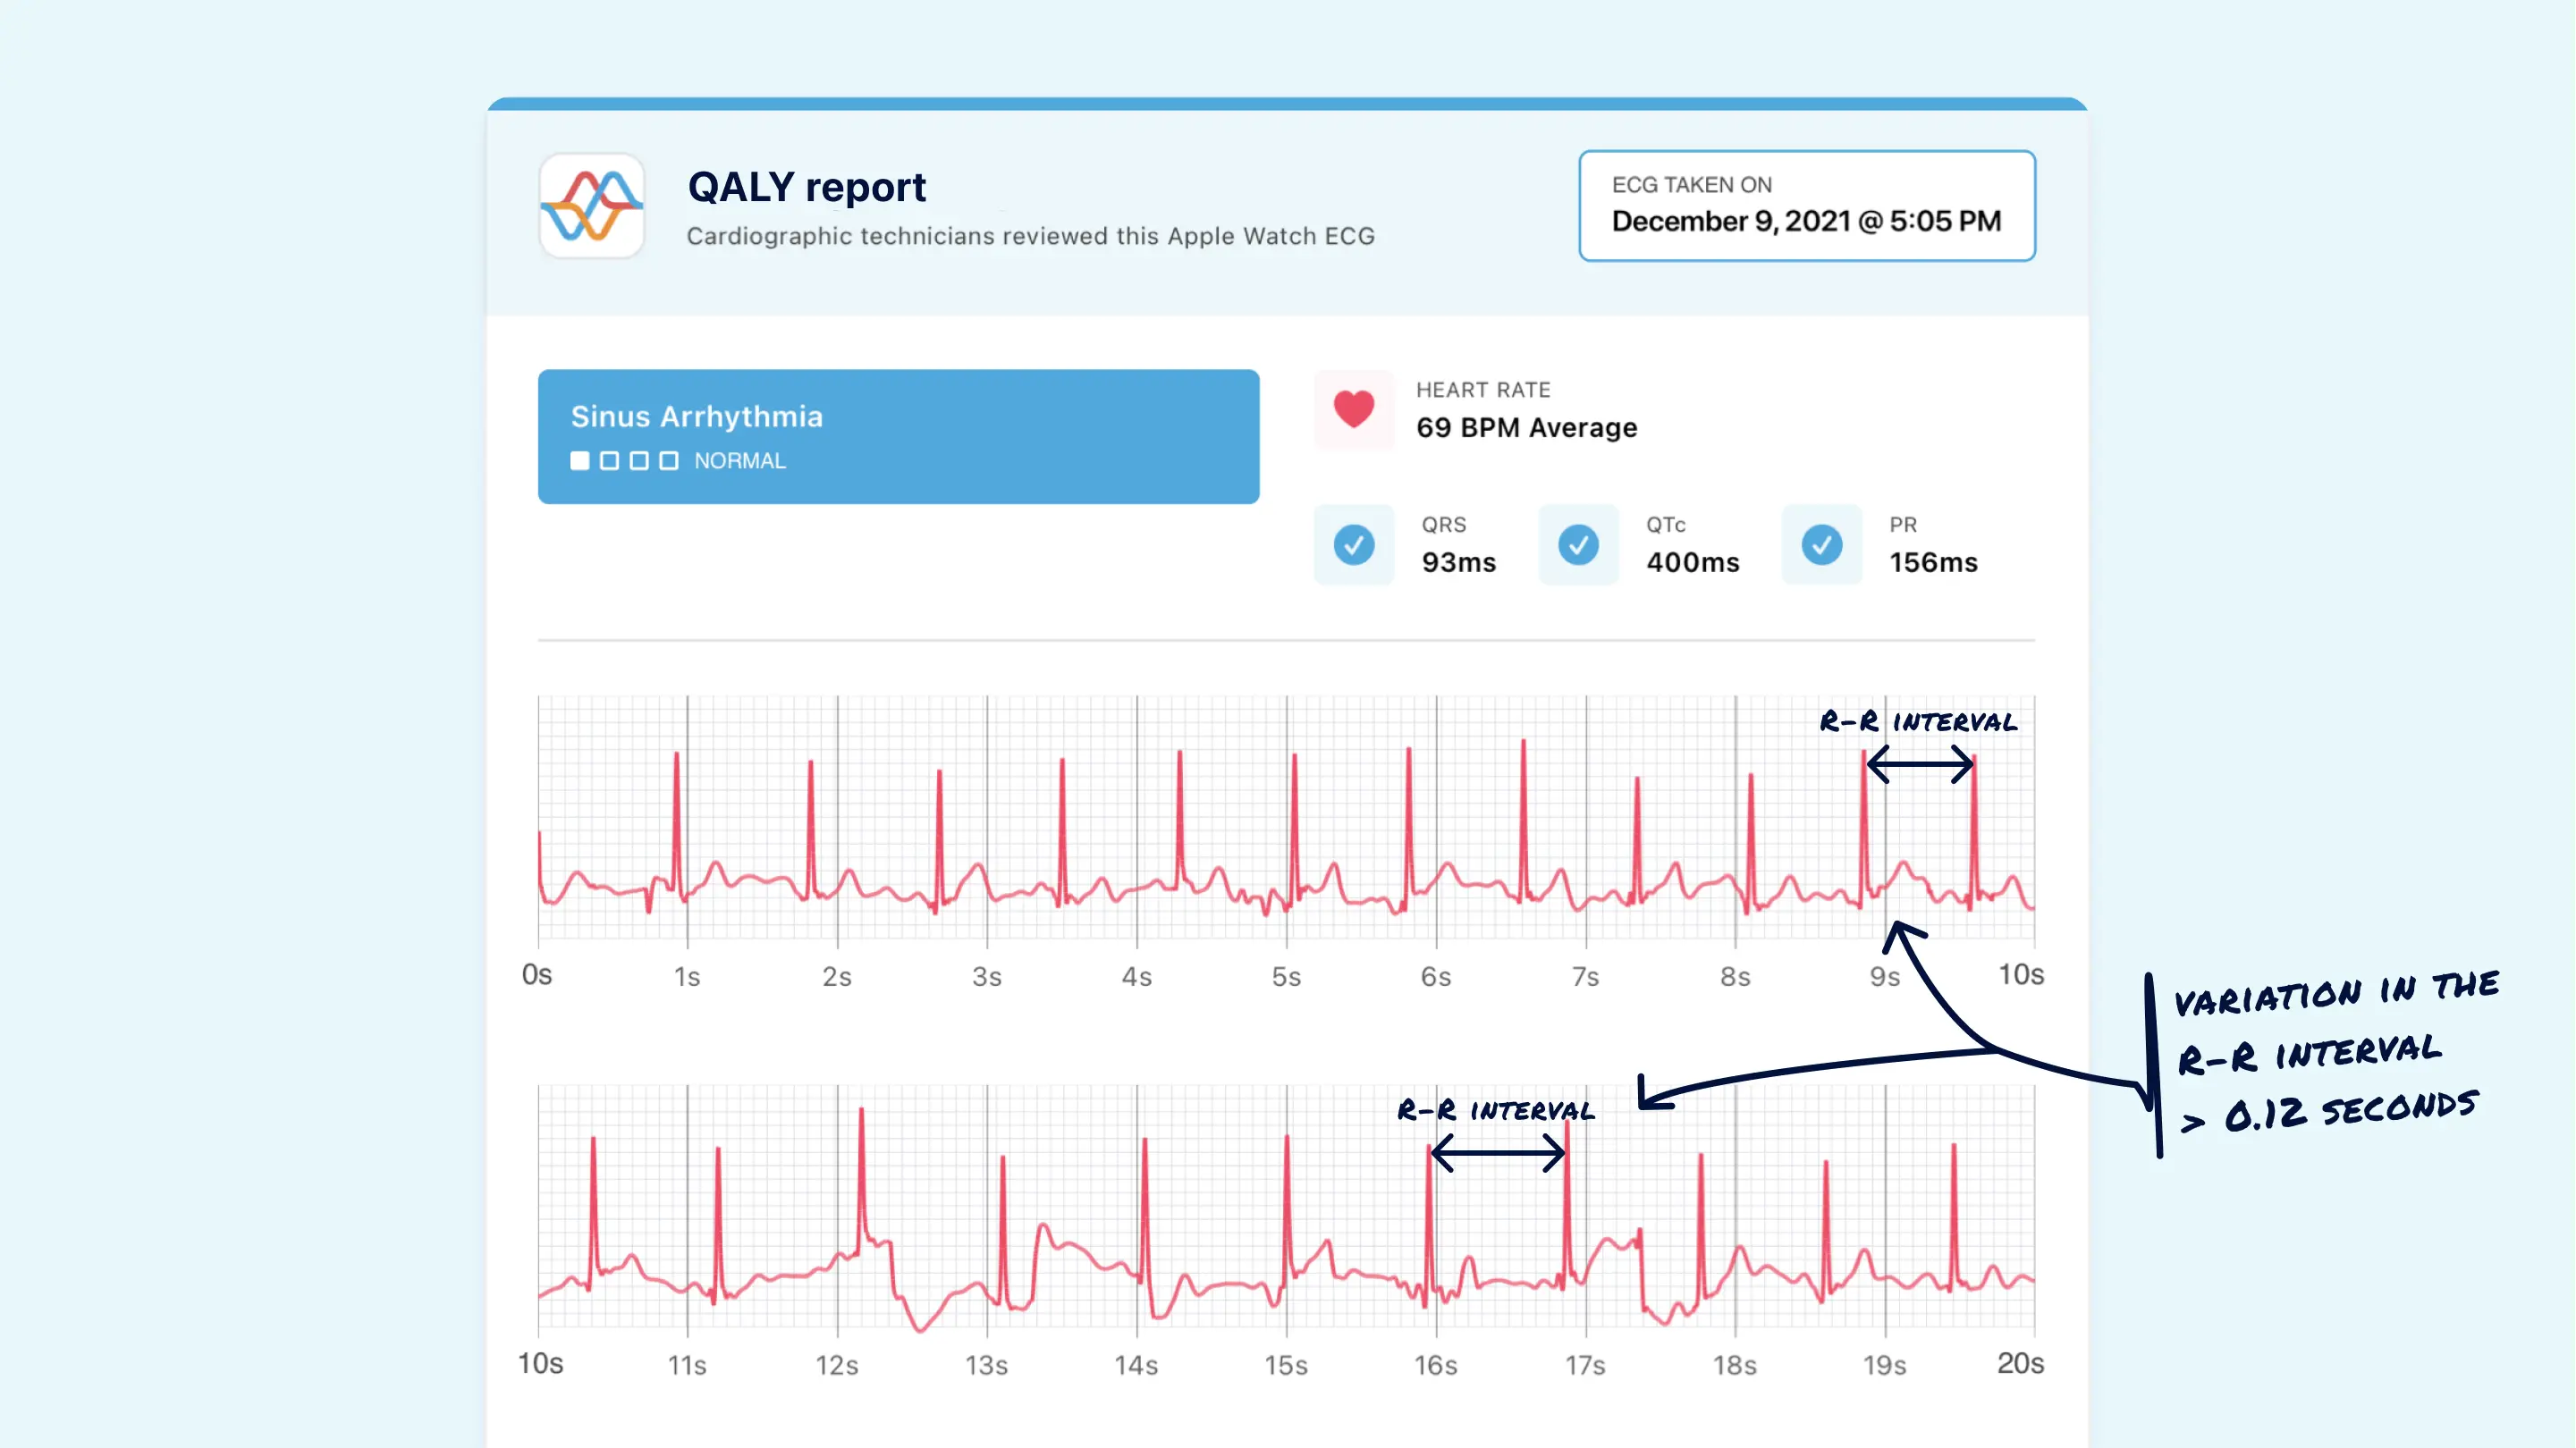Select the NORMAL status label

(739, 461)
